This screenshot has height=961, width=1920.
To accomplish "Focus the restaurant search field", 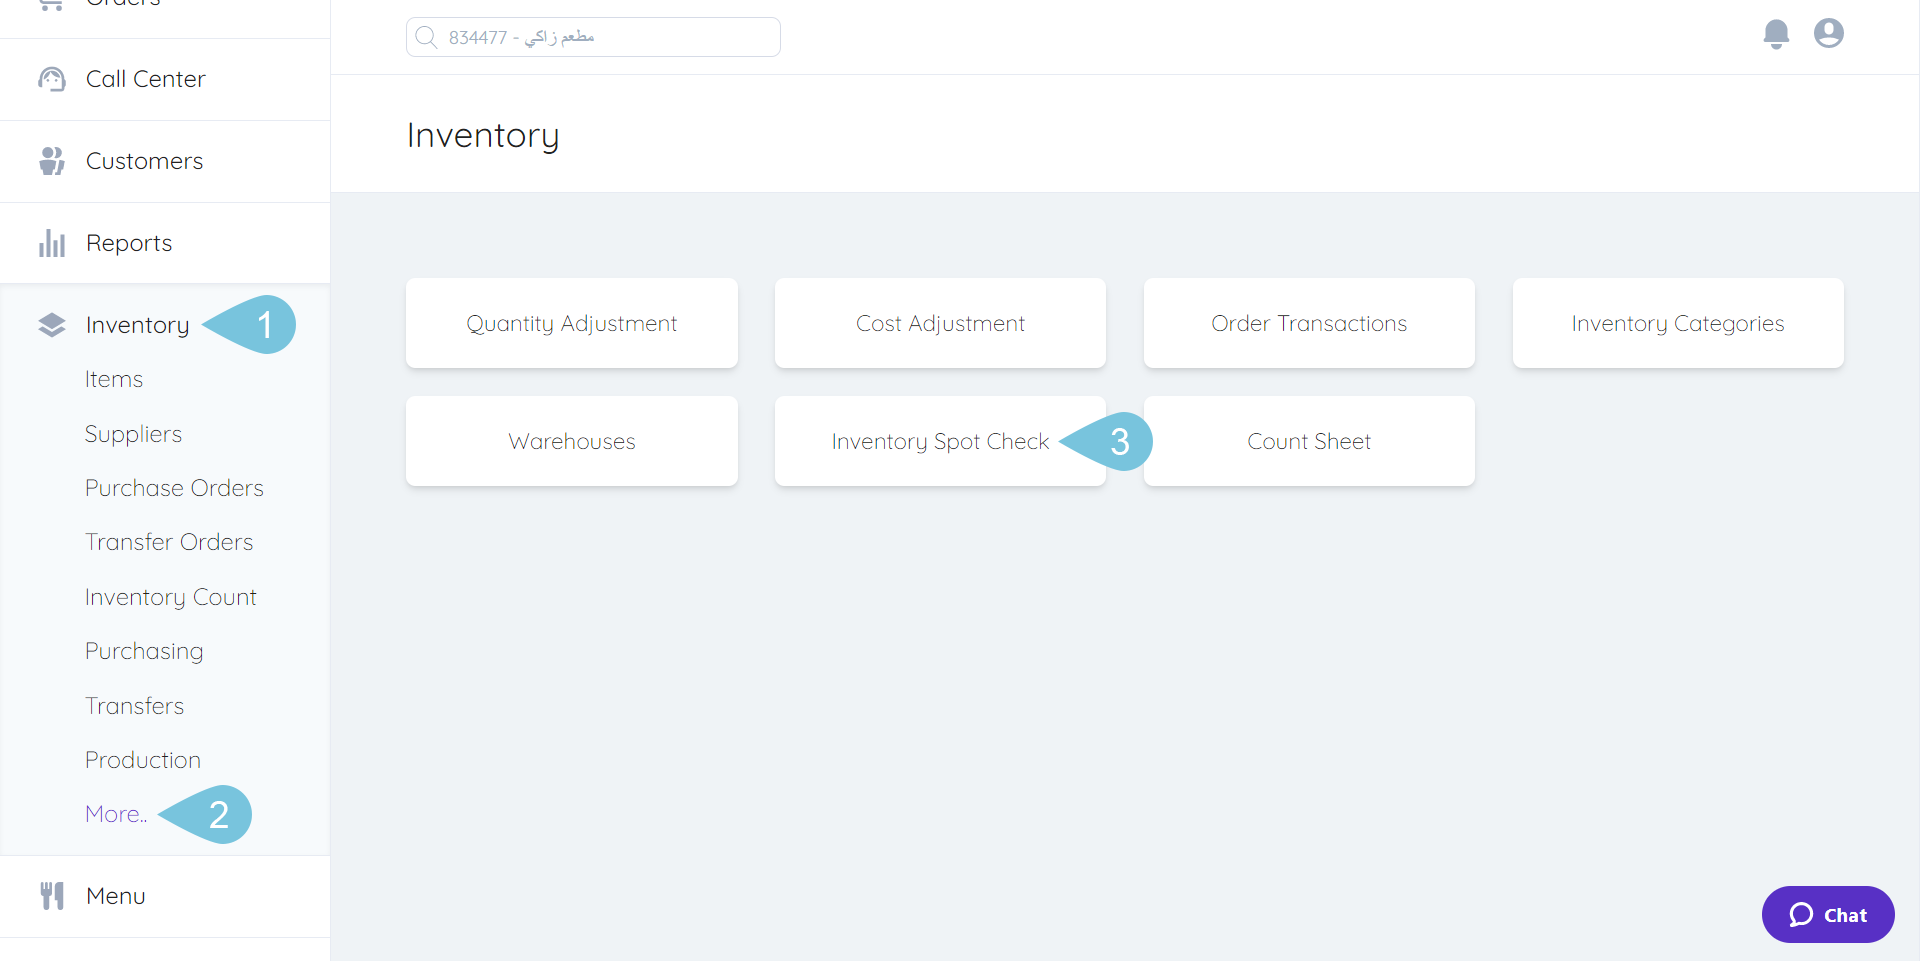I will click(x=593, y=37).
